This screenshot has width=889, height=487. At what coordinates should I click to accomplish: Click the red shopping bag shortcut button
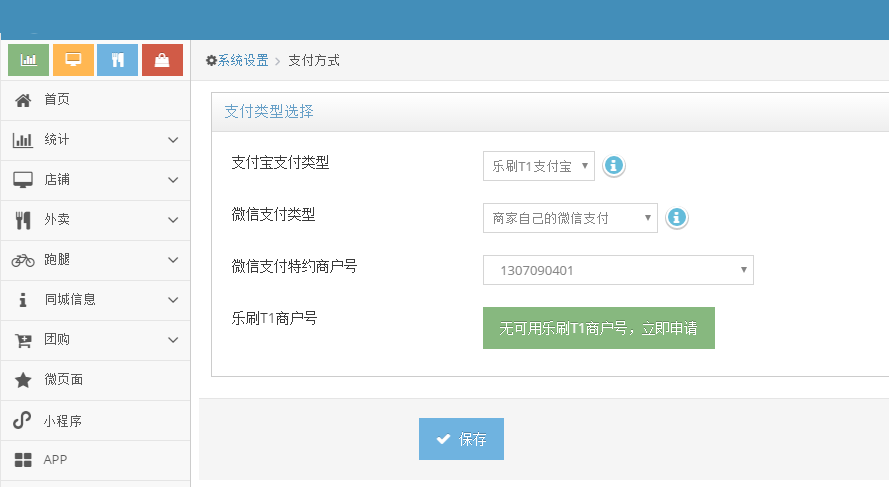tap(162, 60)
